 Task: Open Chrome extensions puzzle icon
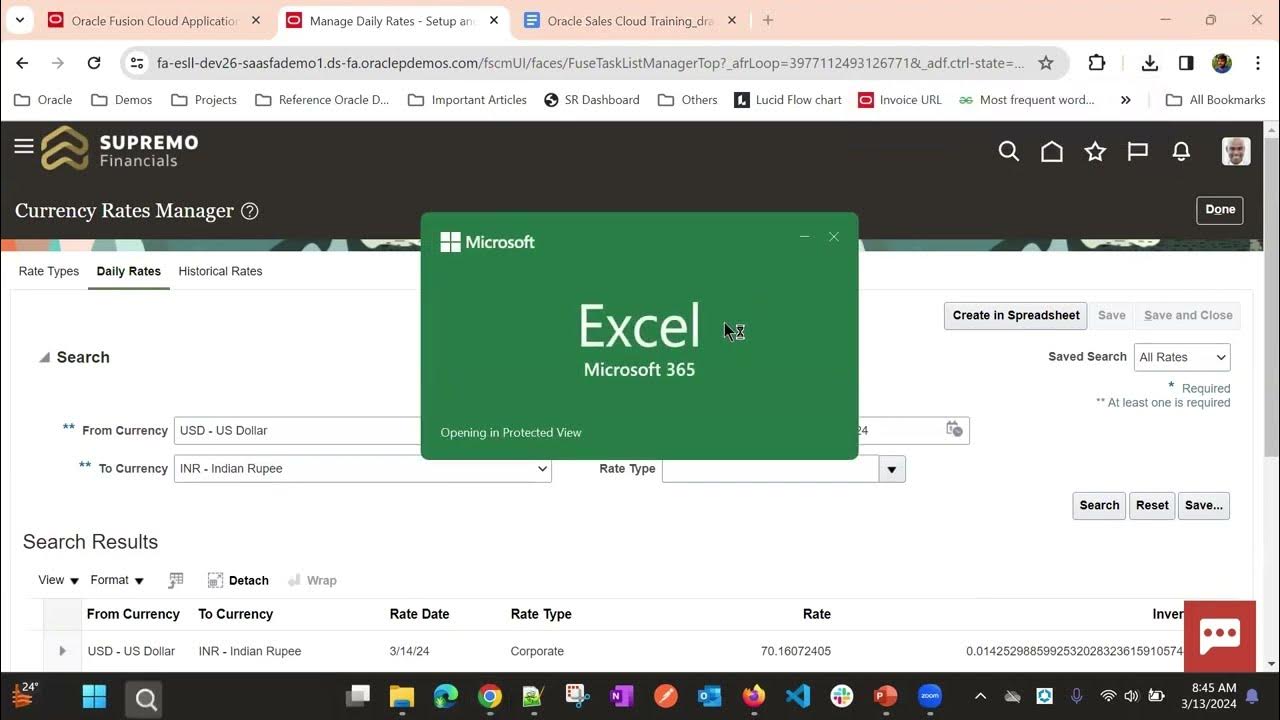click(x=1097, y=63)
